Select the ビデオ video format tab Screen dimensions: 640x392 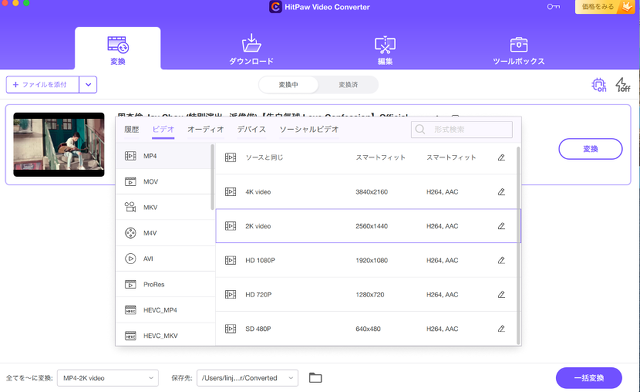click(x=163, y=129)
